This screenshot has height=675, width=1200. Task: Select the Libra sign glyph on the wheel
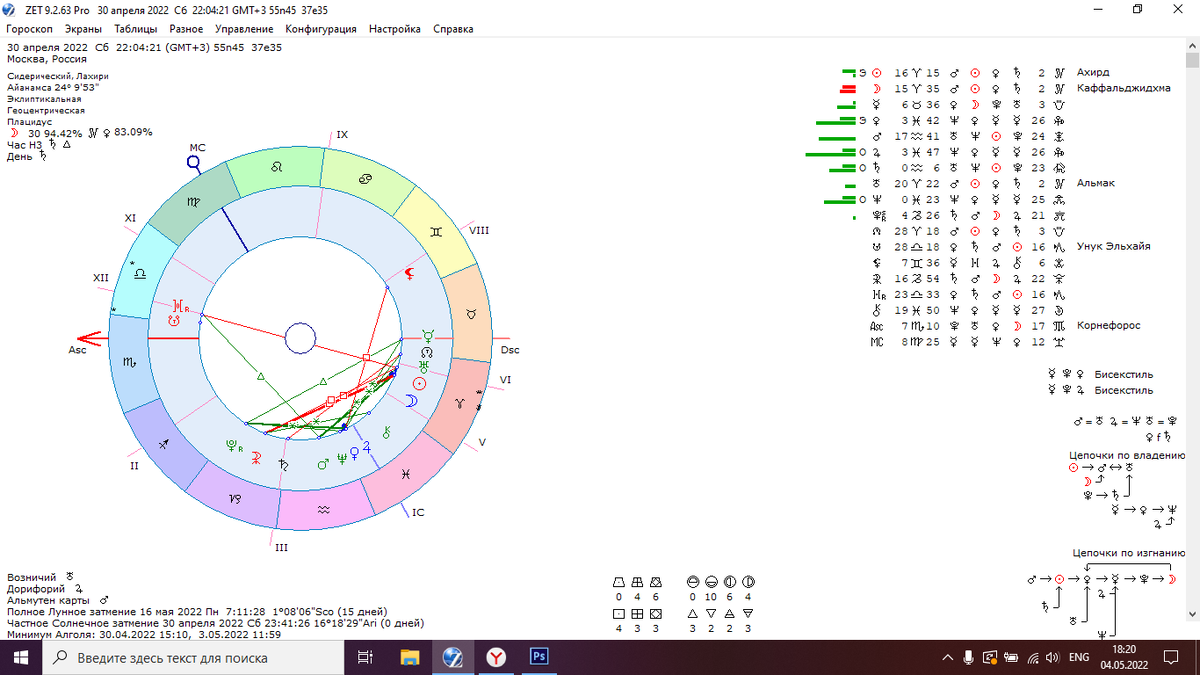click(141, 272)
